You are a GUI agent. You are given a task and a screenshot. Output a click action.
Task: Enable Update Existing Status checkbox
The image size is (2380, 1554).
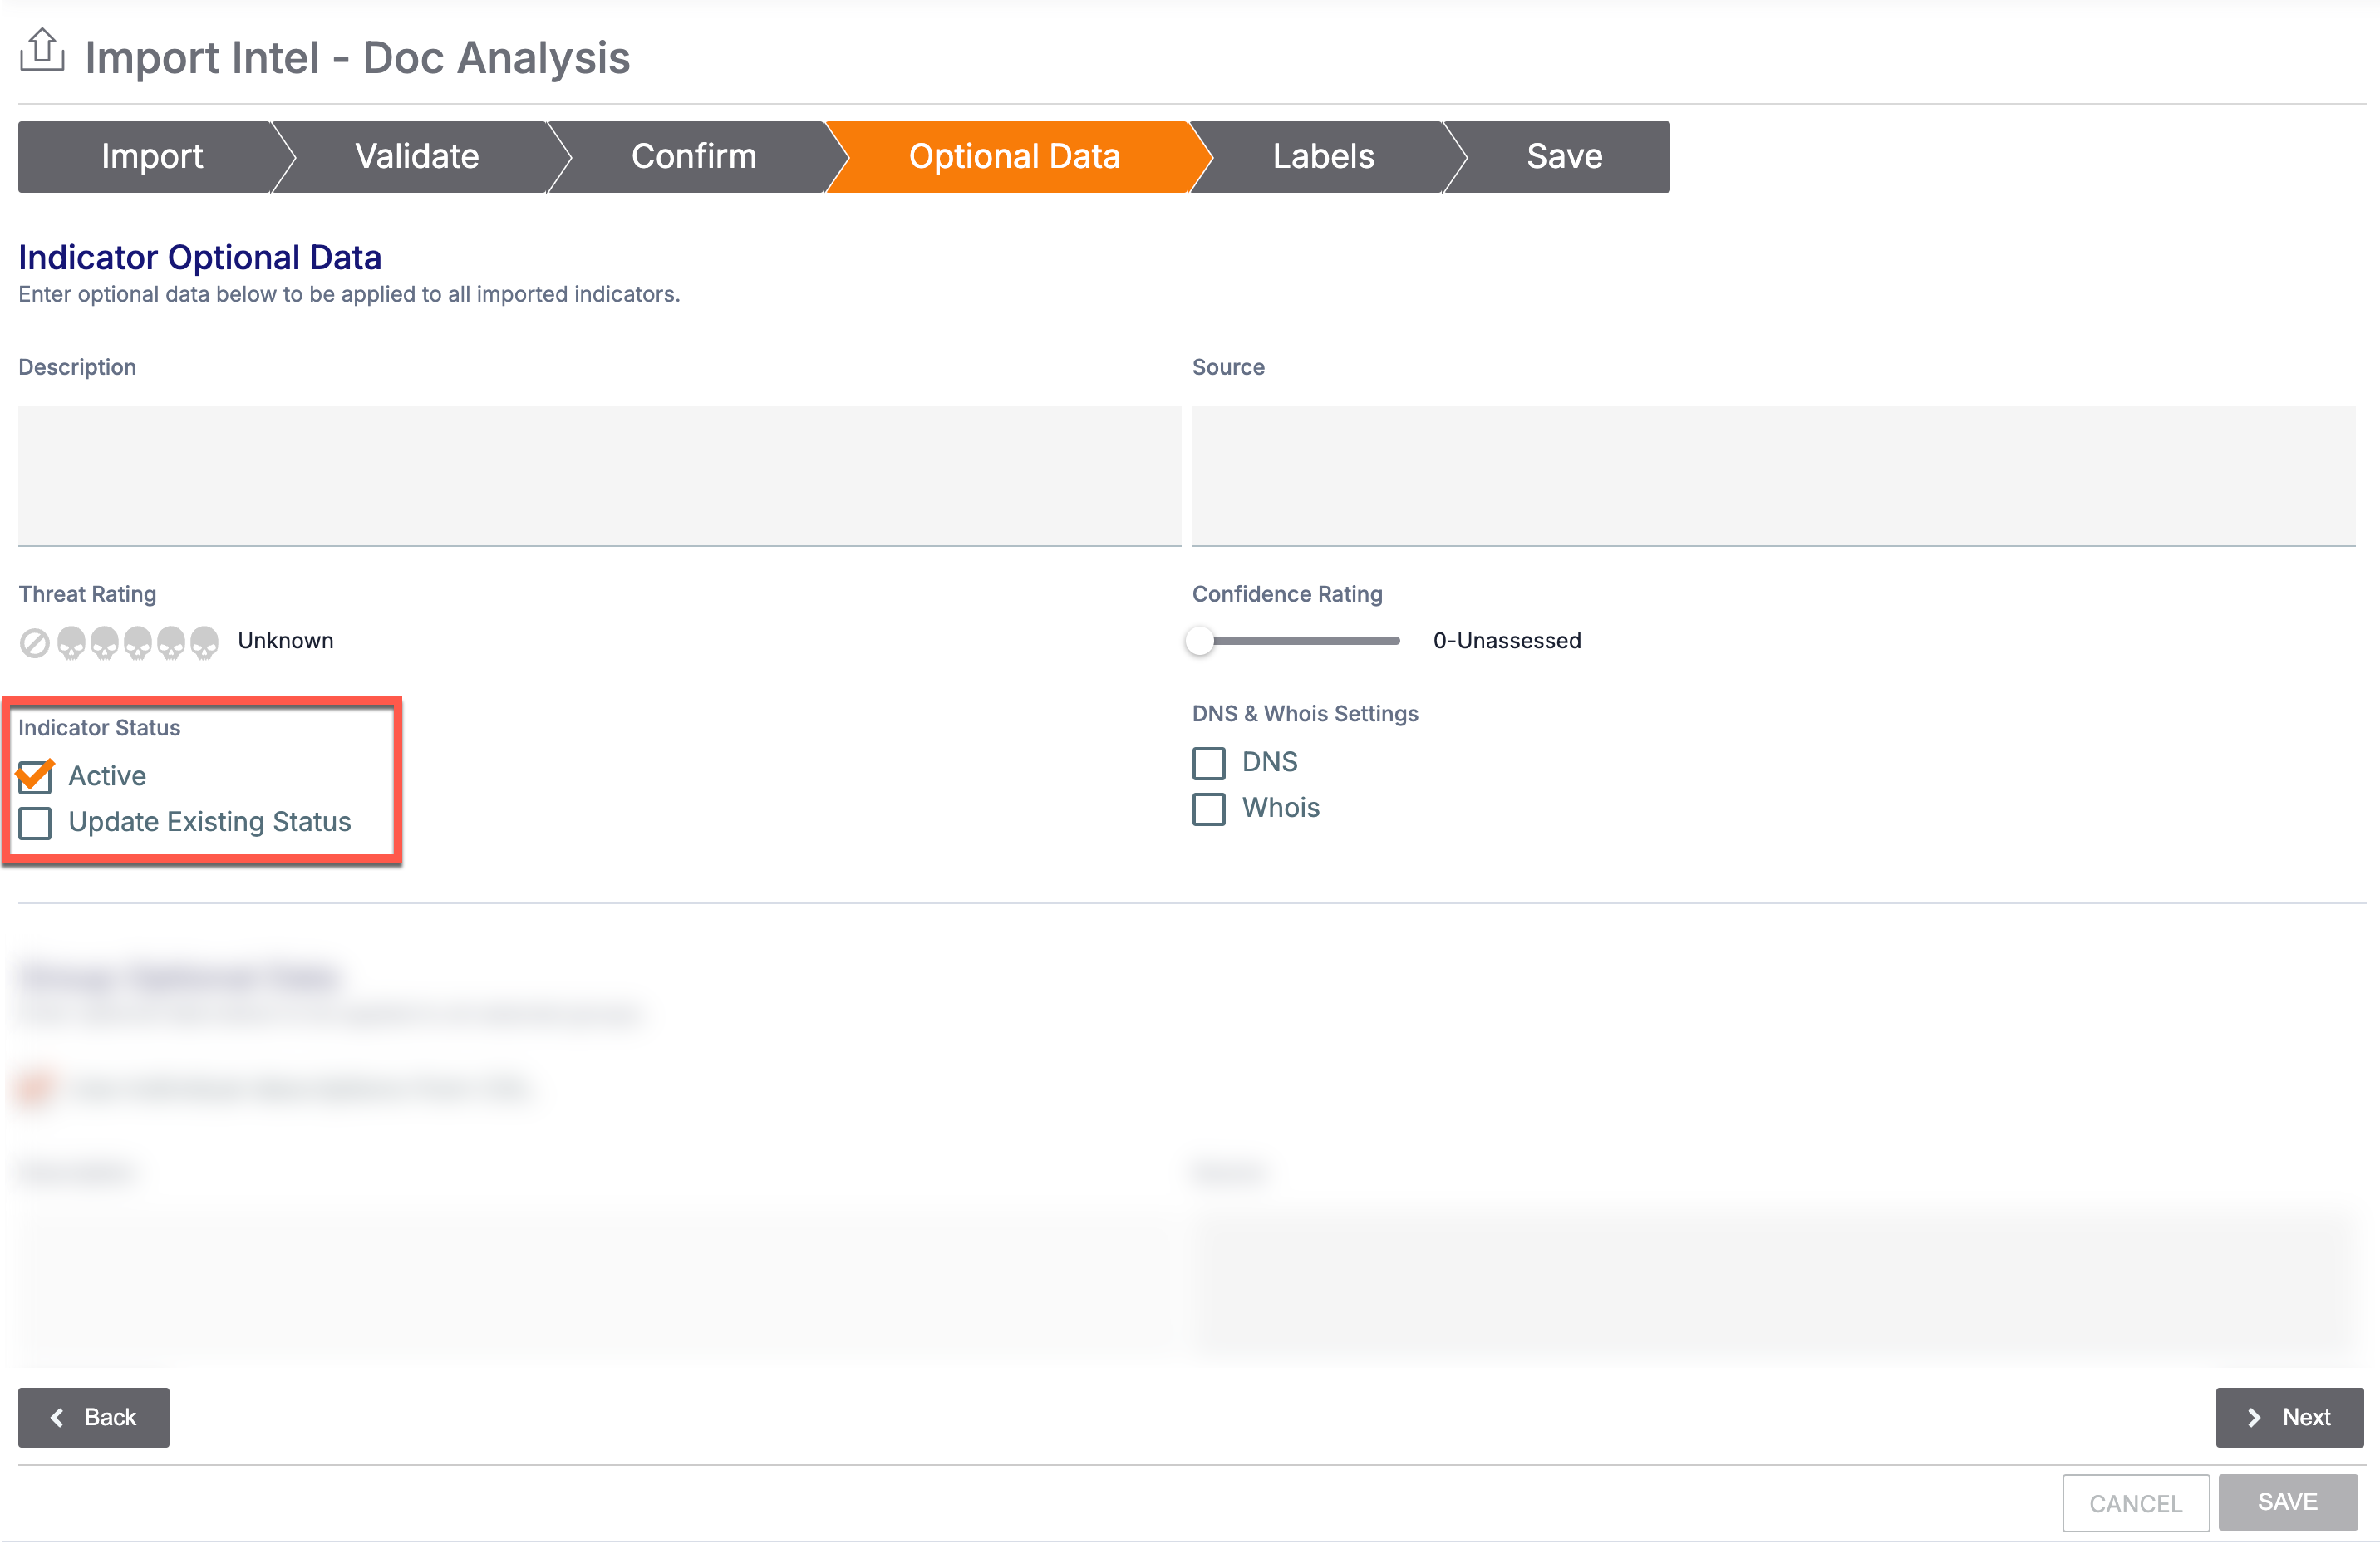click(35, 820)
